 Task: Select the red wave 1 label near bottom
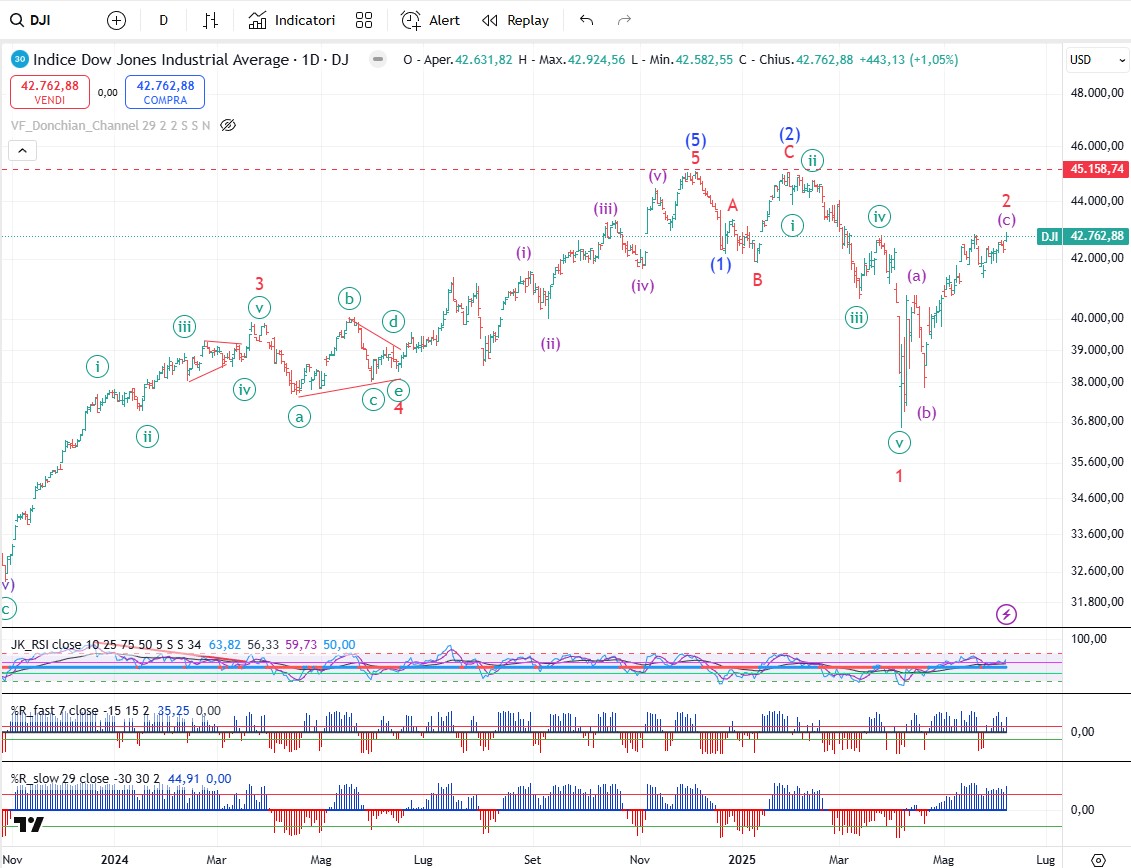[x=899, y=475]
